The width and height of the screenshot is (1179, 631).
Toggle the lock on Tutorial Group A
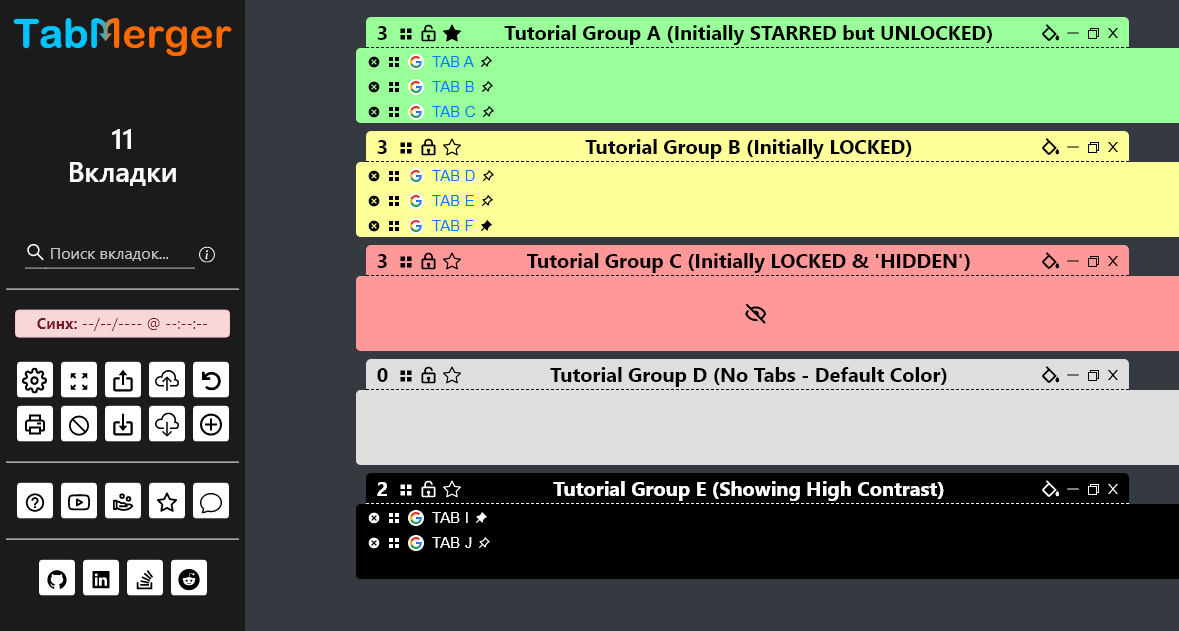pos(428,33)
